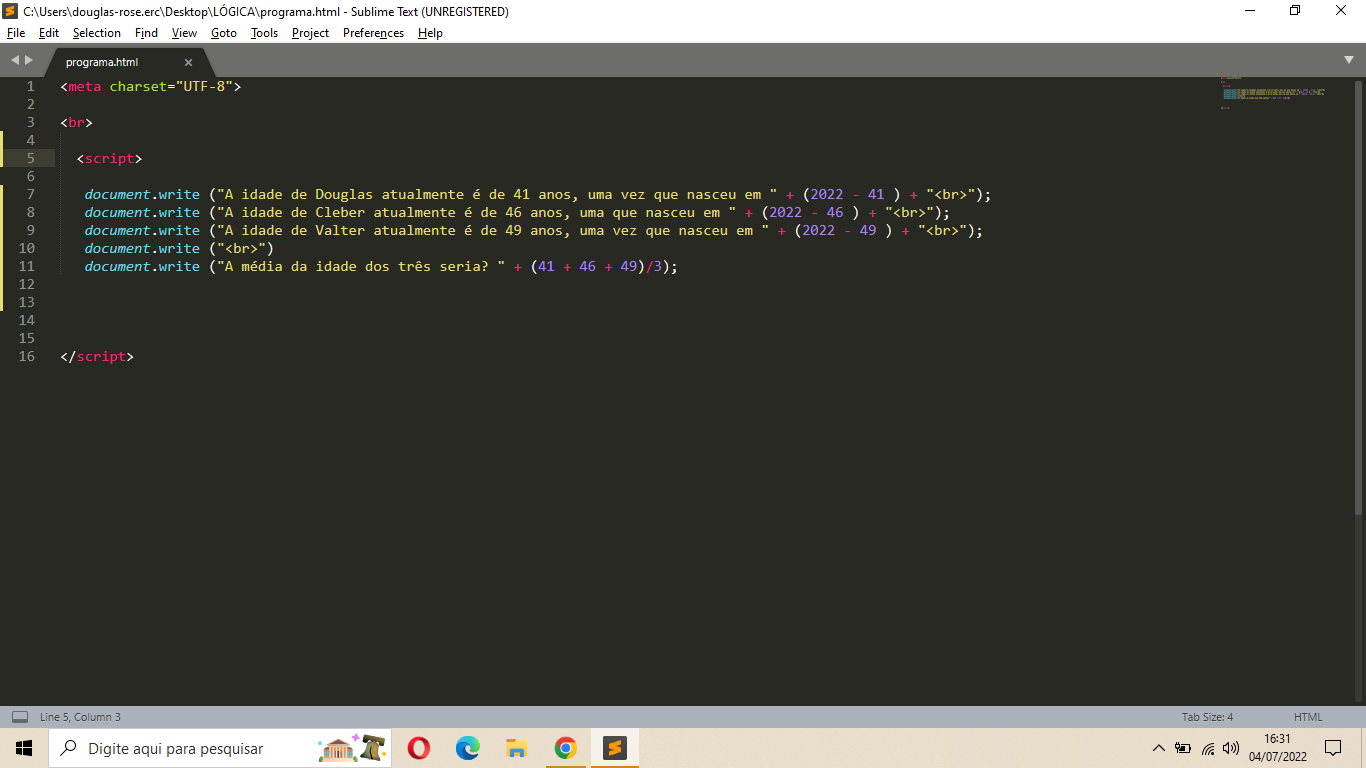Screen dimensions: 1366x768
Task: Click Line 5, Column 3 status text
Action: click(80, 717)
